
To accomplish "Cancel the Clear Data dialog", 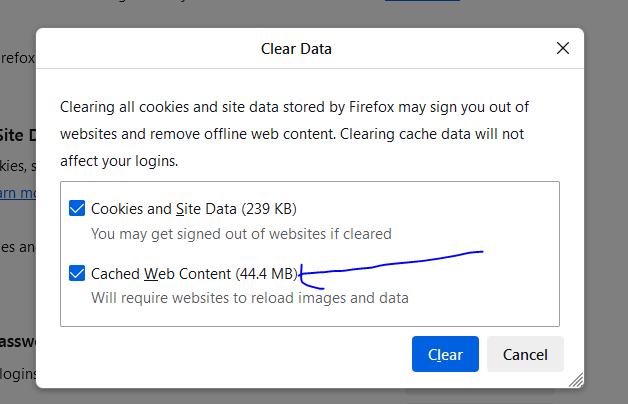I will [x=525, y=354].
